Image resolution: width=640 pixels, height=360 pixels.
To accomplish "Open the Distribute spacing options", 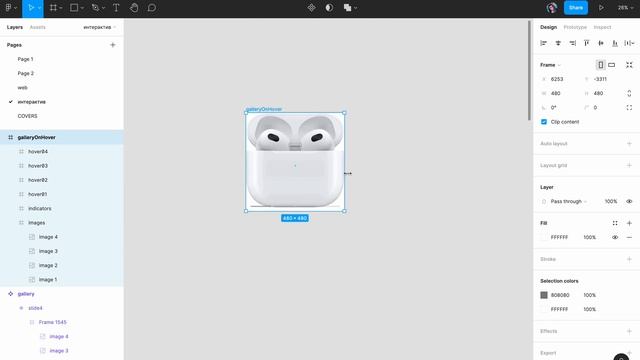I will point(629,43).
